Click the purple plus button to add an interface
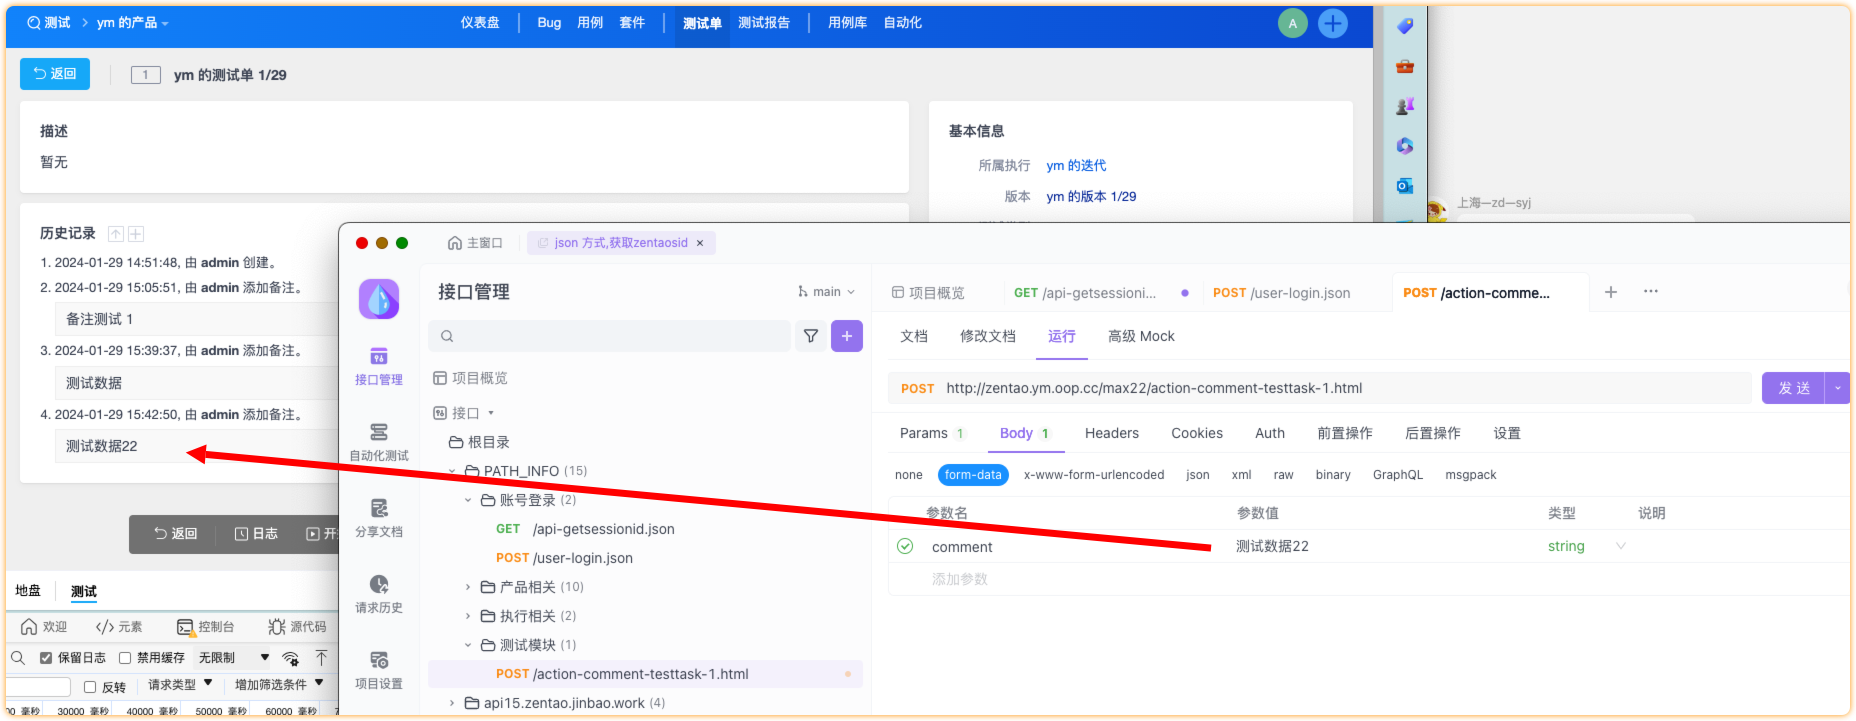The image size is (1856, 721). 847,336
